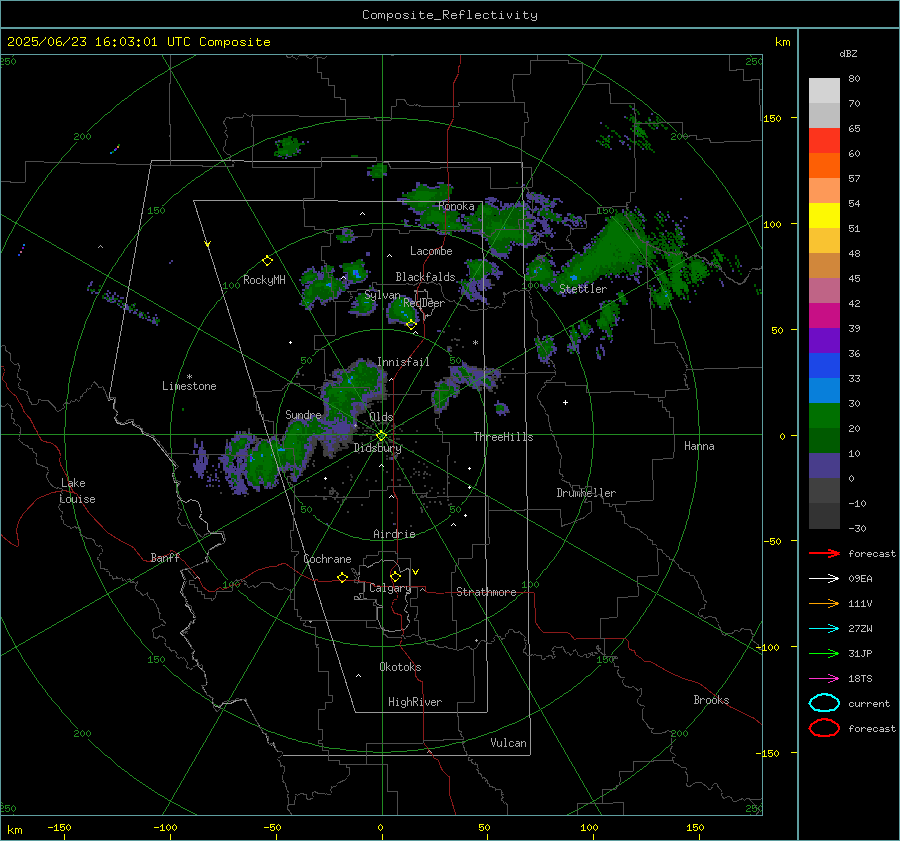Click the Banff label
The image size is (900, 841).
(165, 557)
